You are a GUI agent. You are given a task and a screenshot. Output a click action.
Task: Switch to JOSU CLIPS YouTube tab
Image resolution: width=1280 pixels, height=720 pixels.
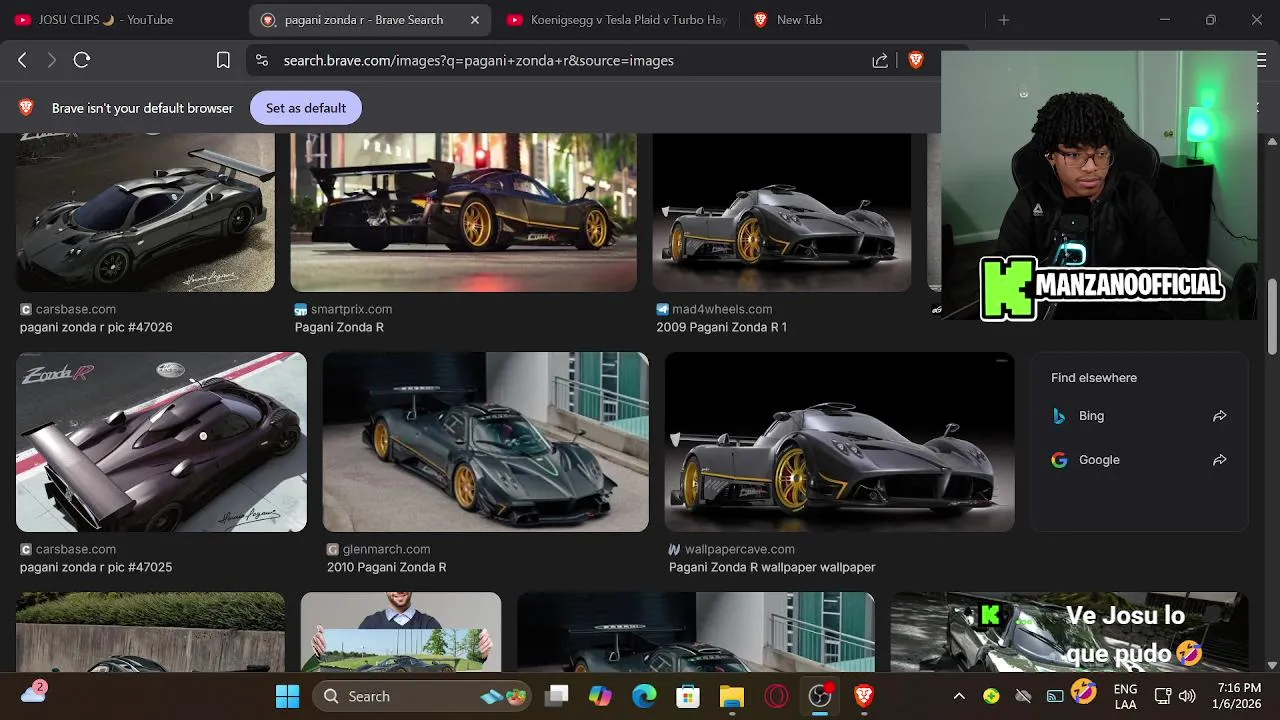click(105, 20)
